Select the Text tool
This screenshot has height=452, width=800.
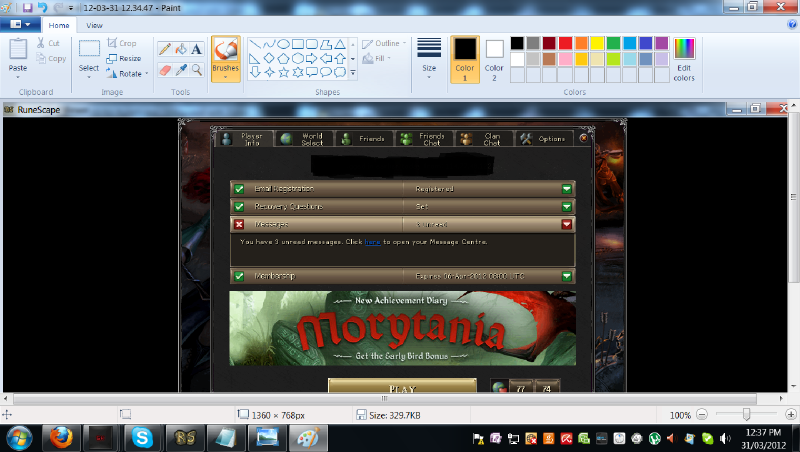pos(196,49)
